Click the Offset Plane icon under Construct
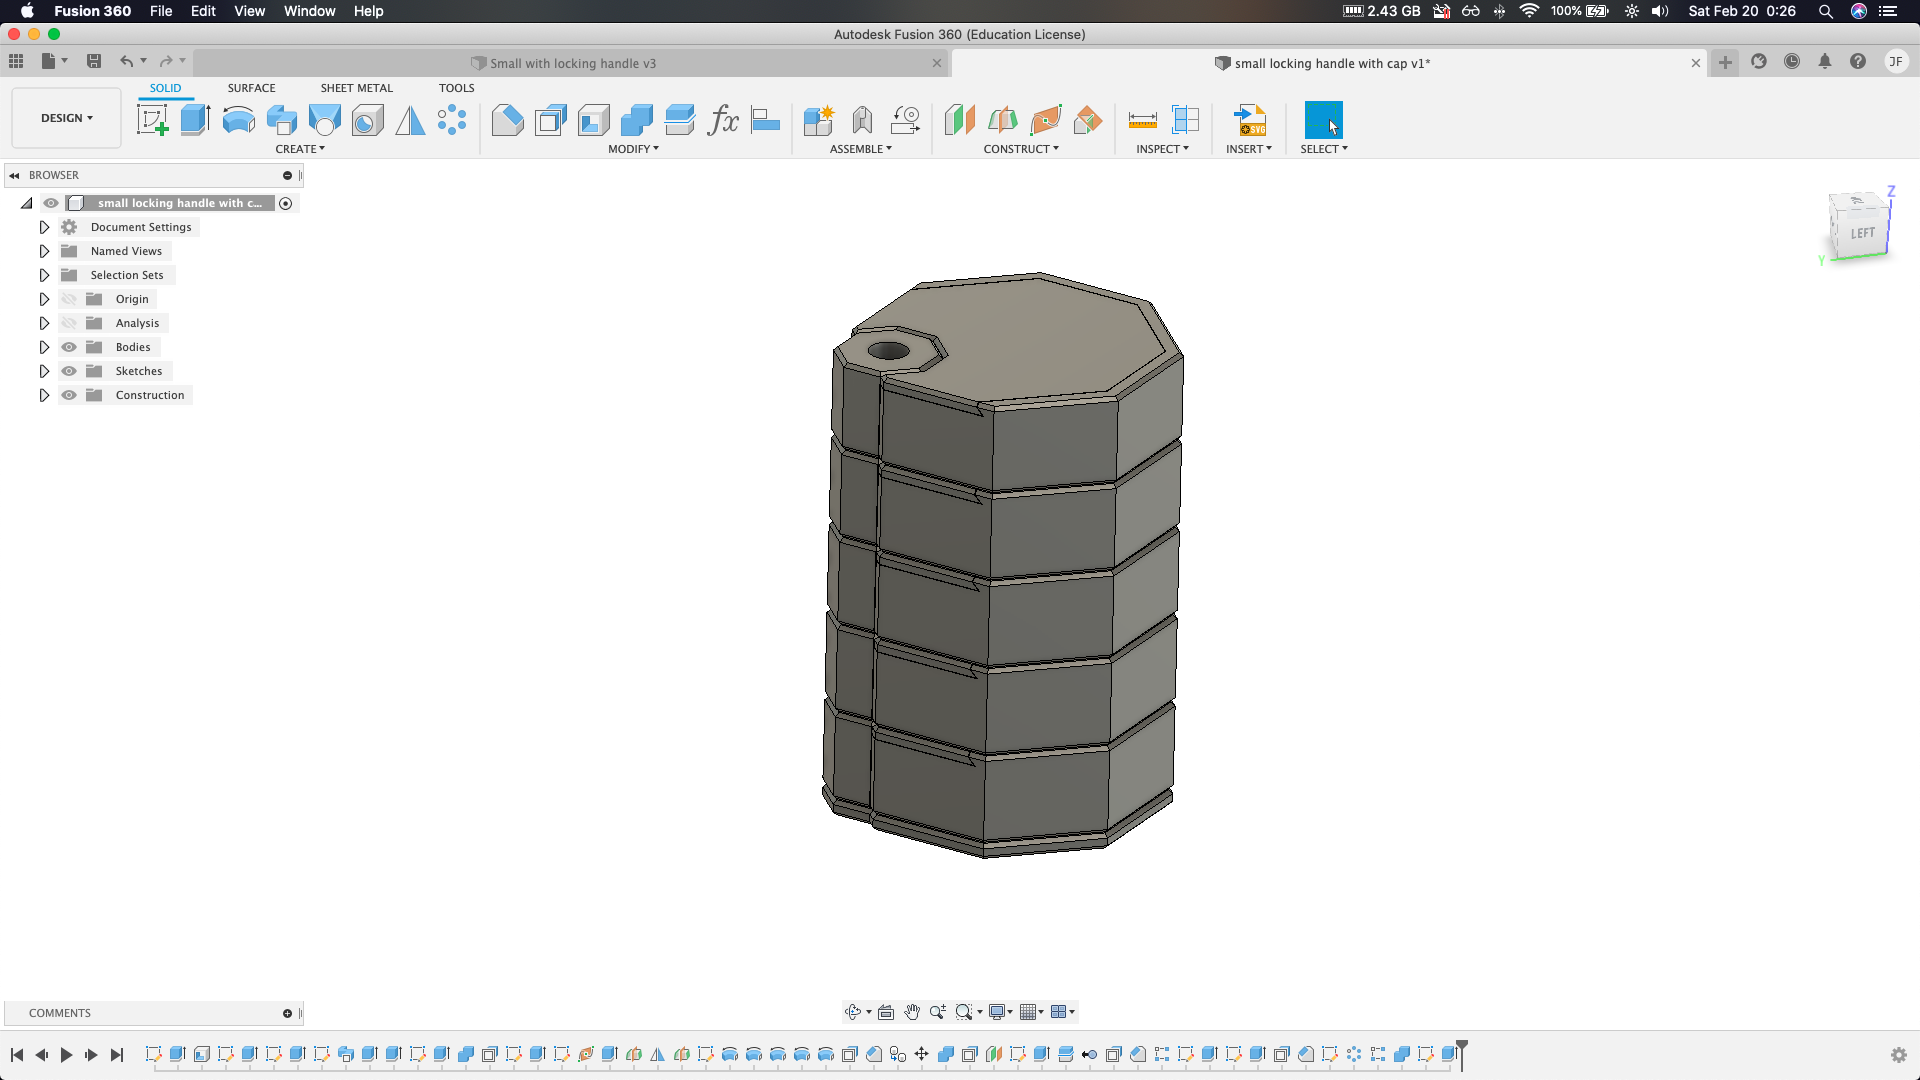 958,119
